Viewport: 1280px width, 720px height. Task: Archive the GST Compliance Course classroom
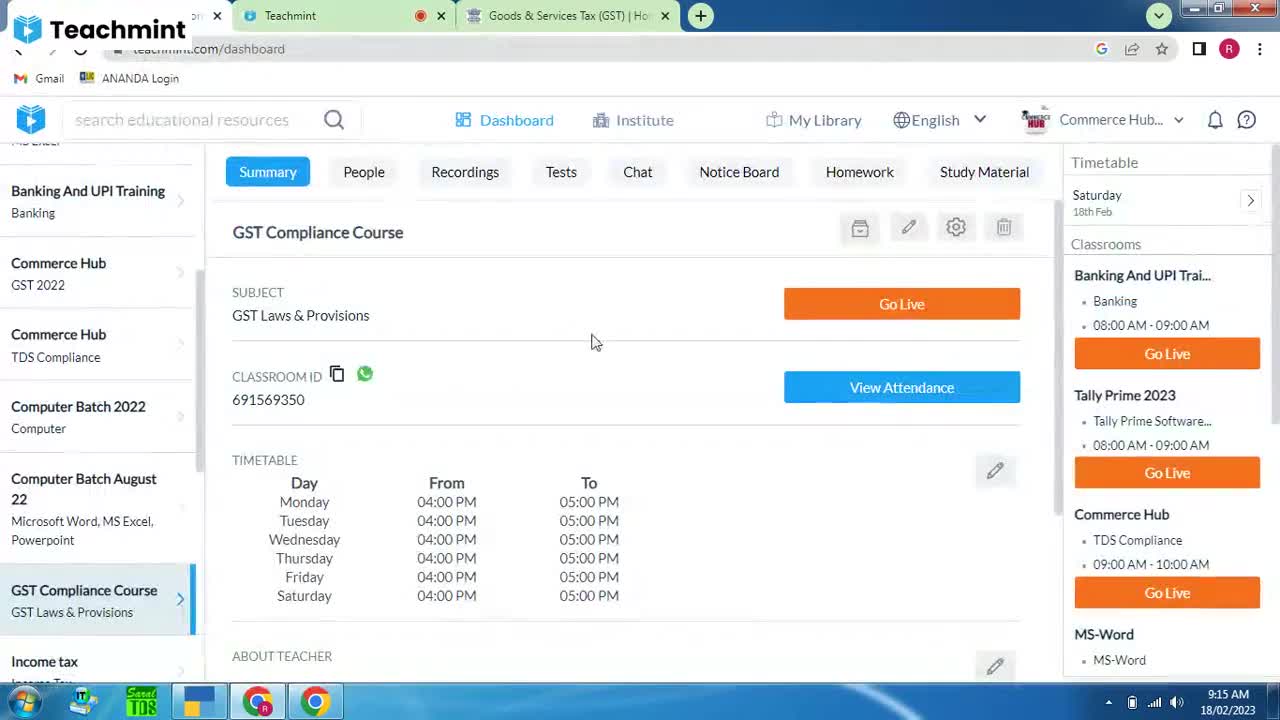(860, 228)
